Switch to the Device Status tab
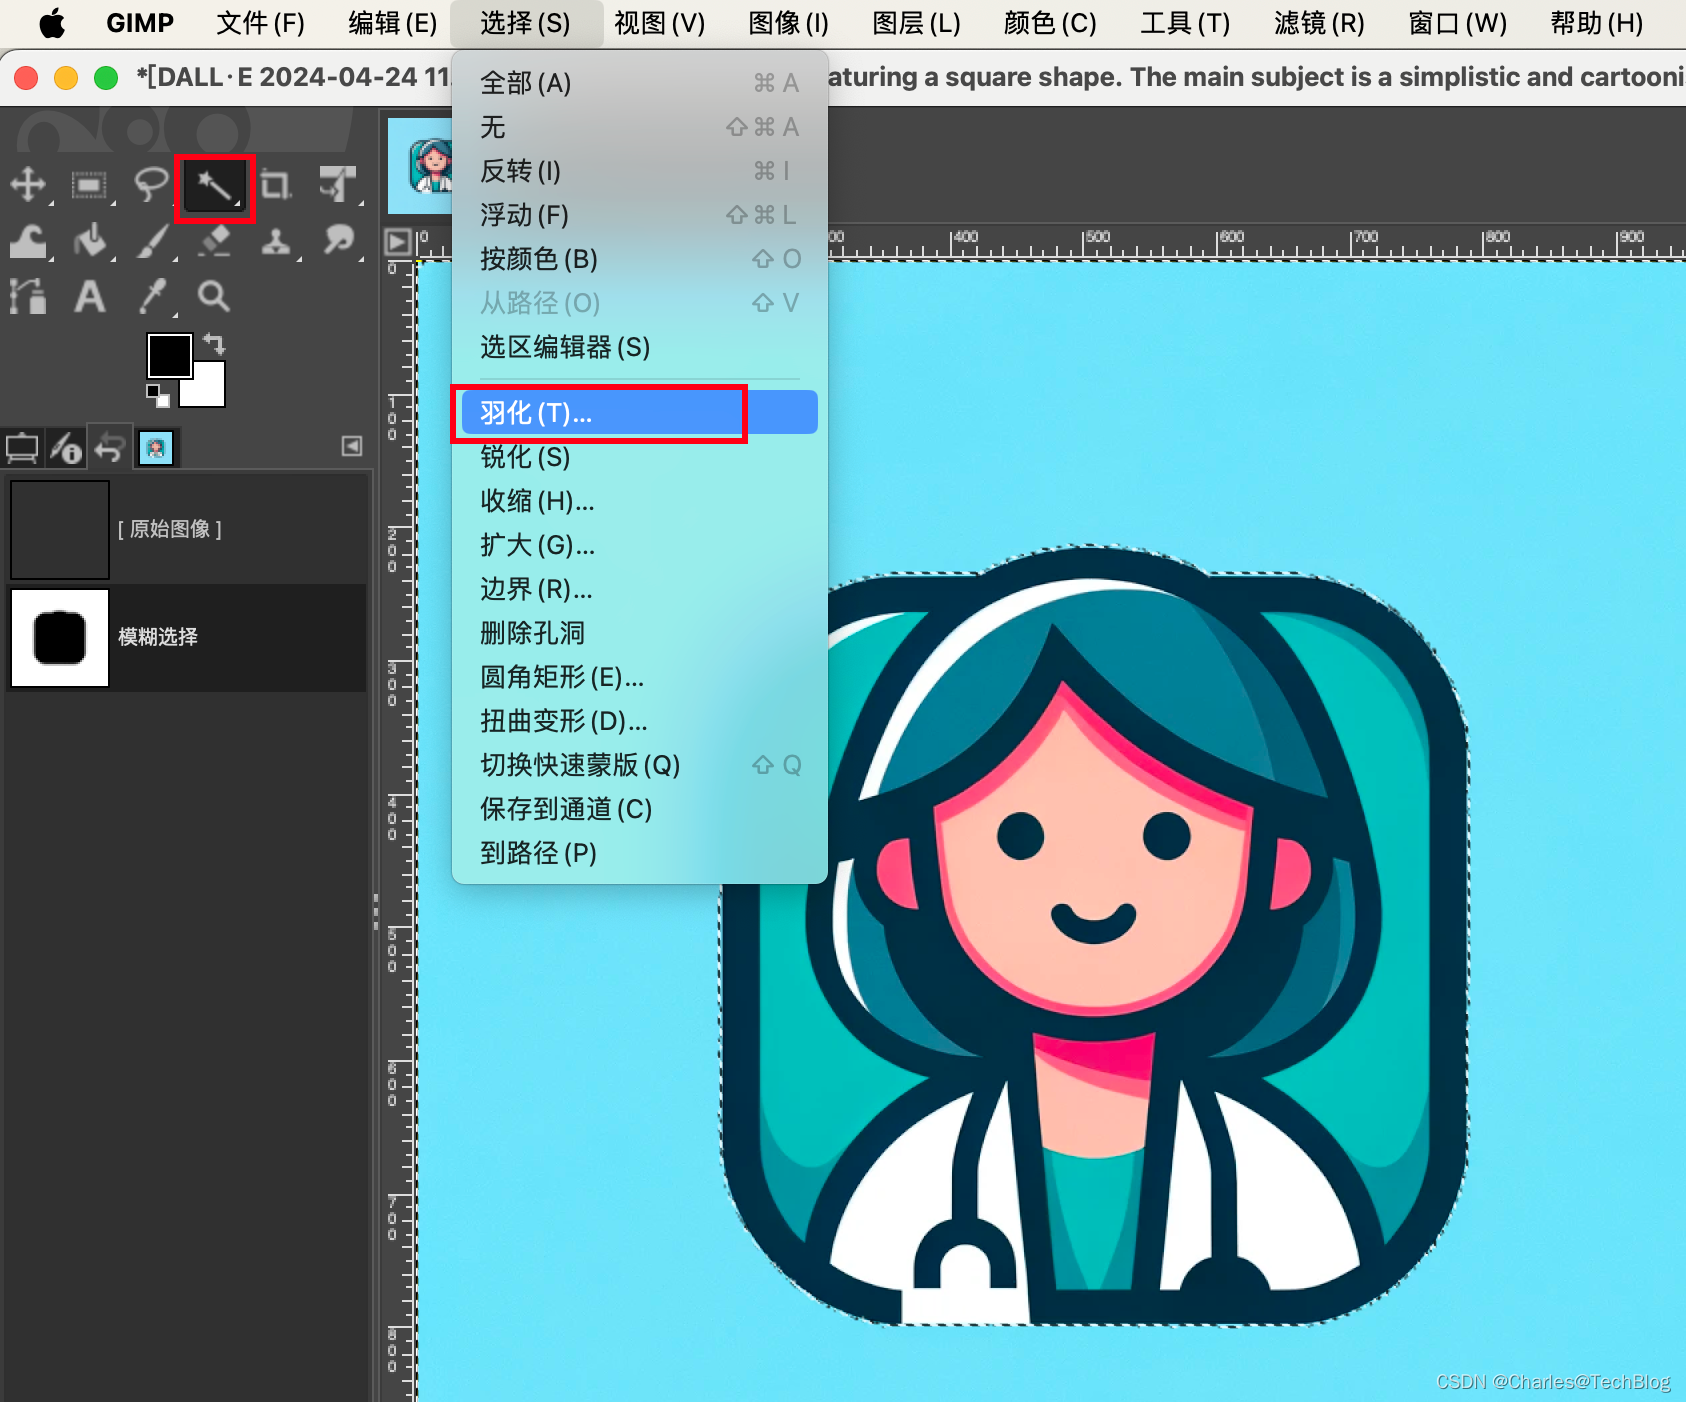 point(66,447)
